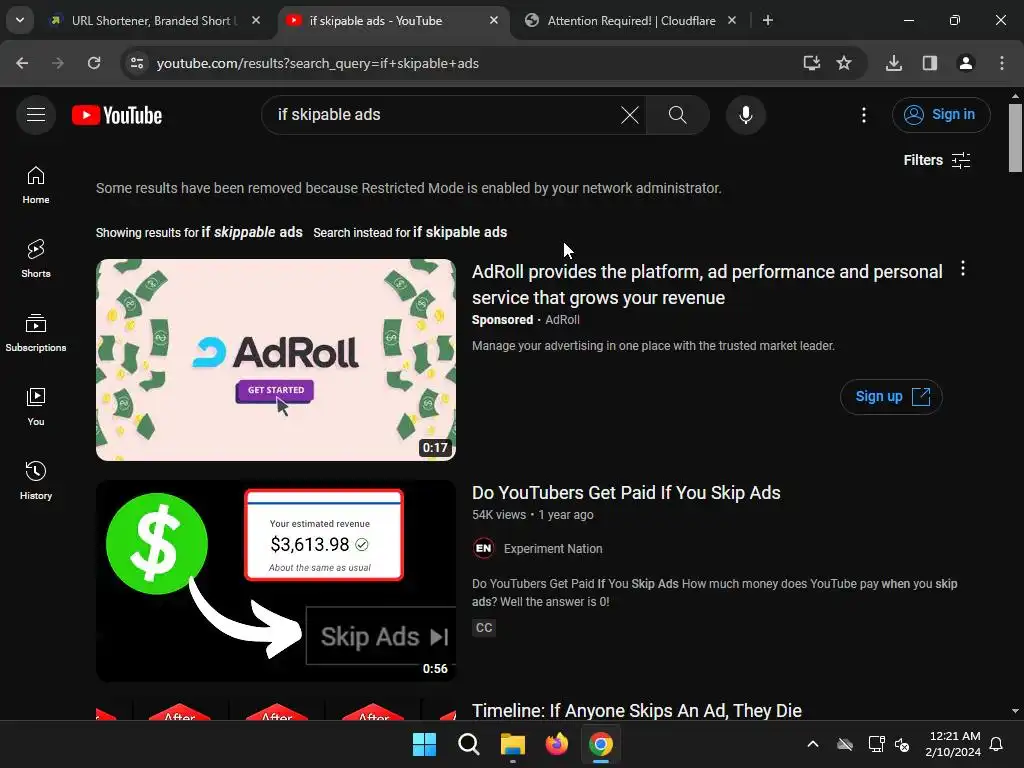Open 'Timeline: If Anyone Skips An Ad' video
1024x768 pixels.
[637, 711]
